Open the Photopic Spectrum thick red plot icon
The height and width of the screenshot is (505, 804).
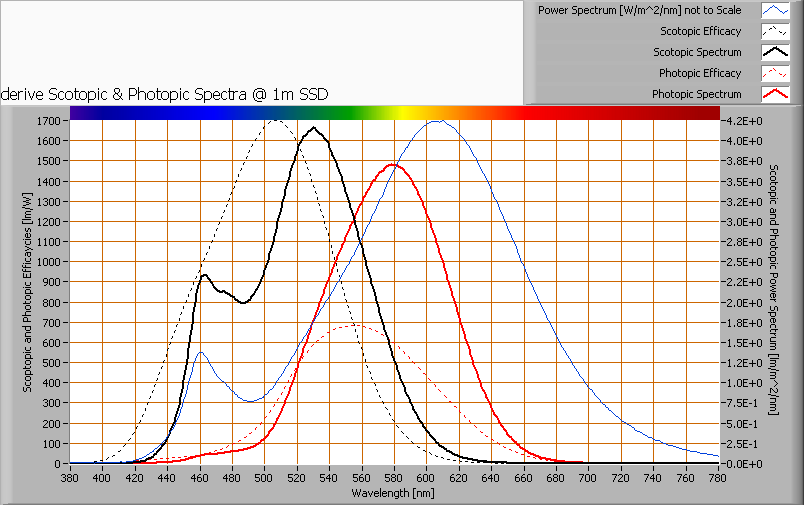(x=776, y=94)
